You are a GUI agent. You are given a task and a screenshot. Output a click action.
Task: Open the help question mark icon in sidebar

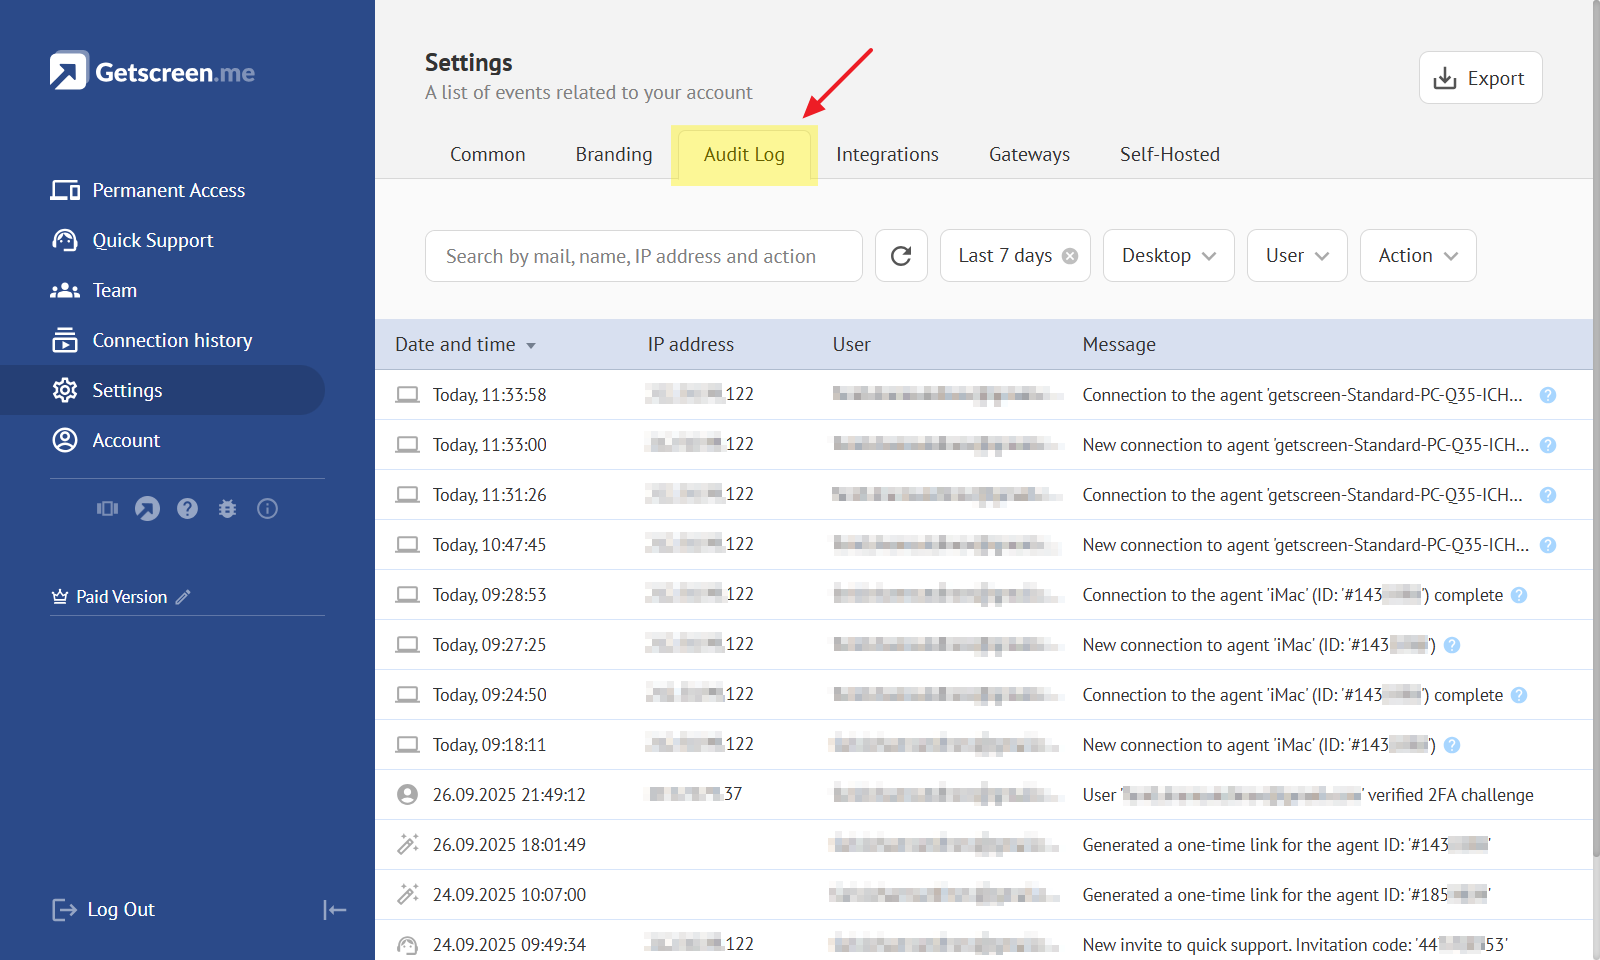click(x=187, y=509)
